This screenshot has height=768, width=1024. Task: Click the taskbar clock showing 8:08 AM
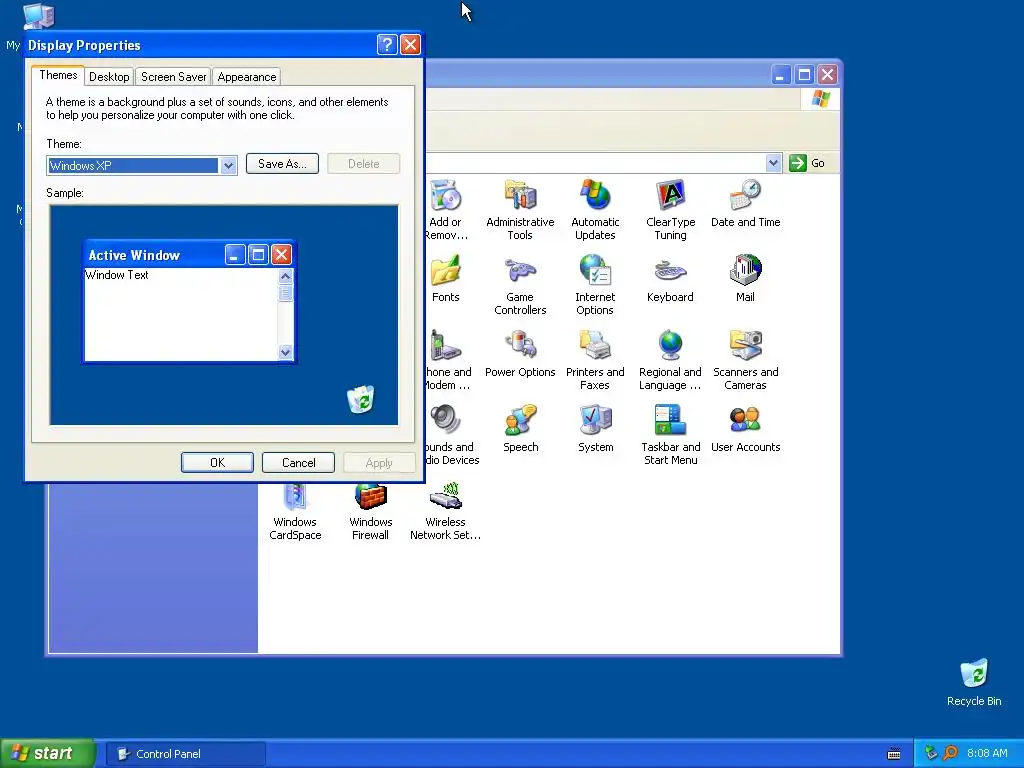(987, 754)
